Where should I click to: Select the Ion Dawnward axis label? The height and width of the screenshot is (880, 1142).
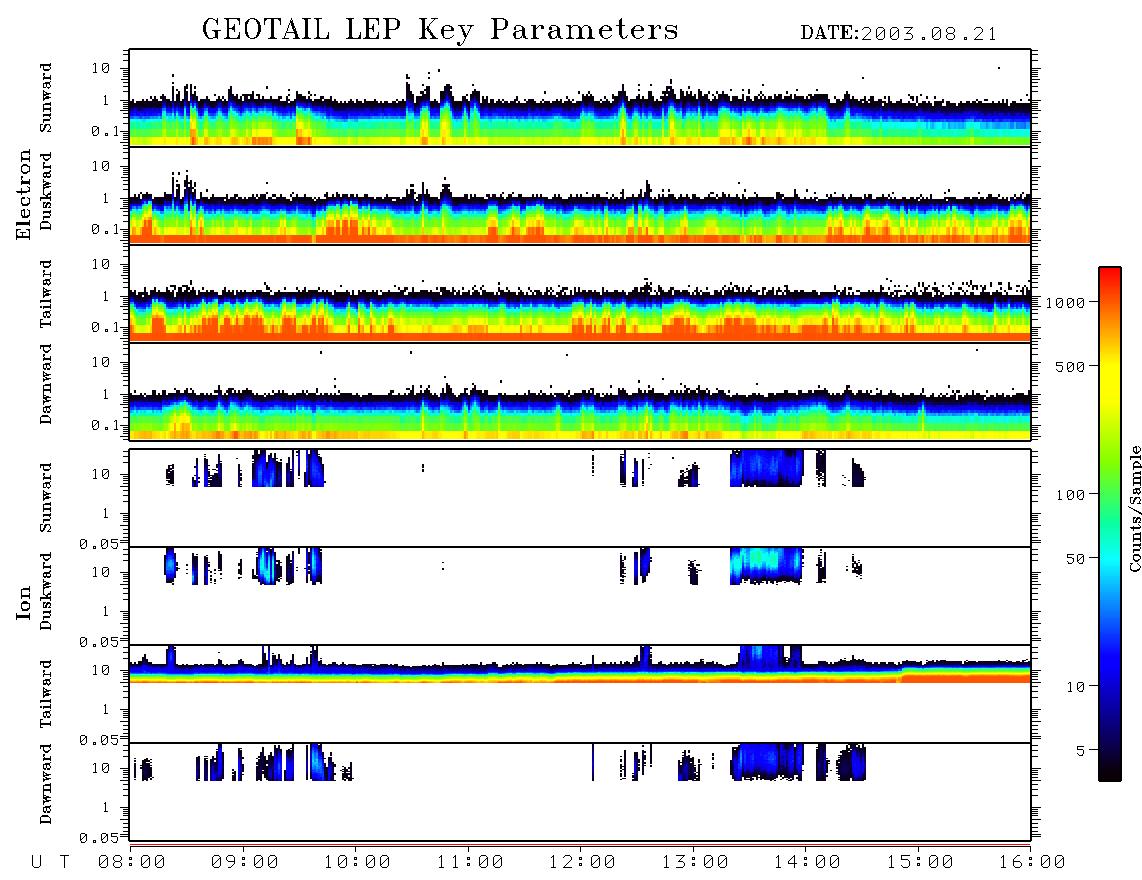coord(46,784)
